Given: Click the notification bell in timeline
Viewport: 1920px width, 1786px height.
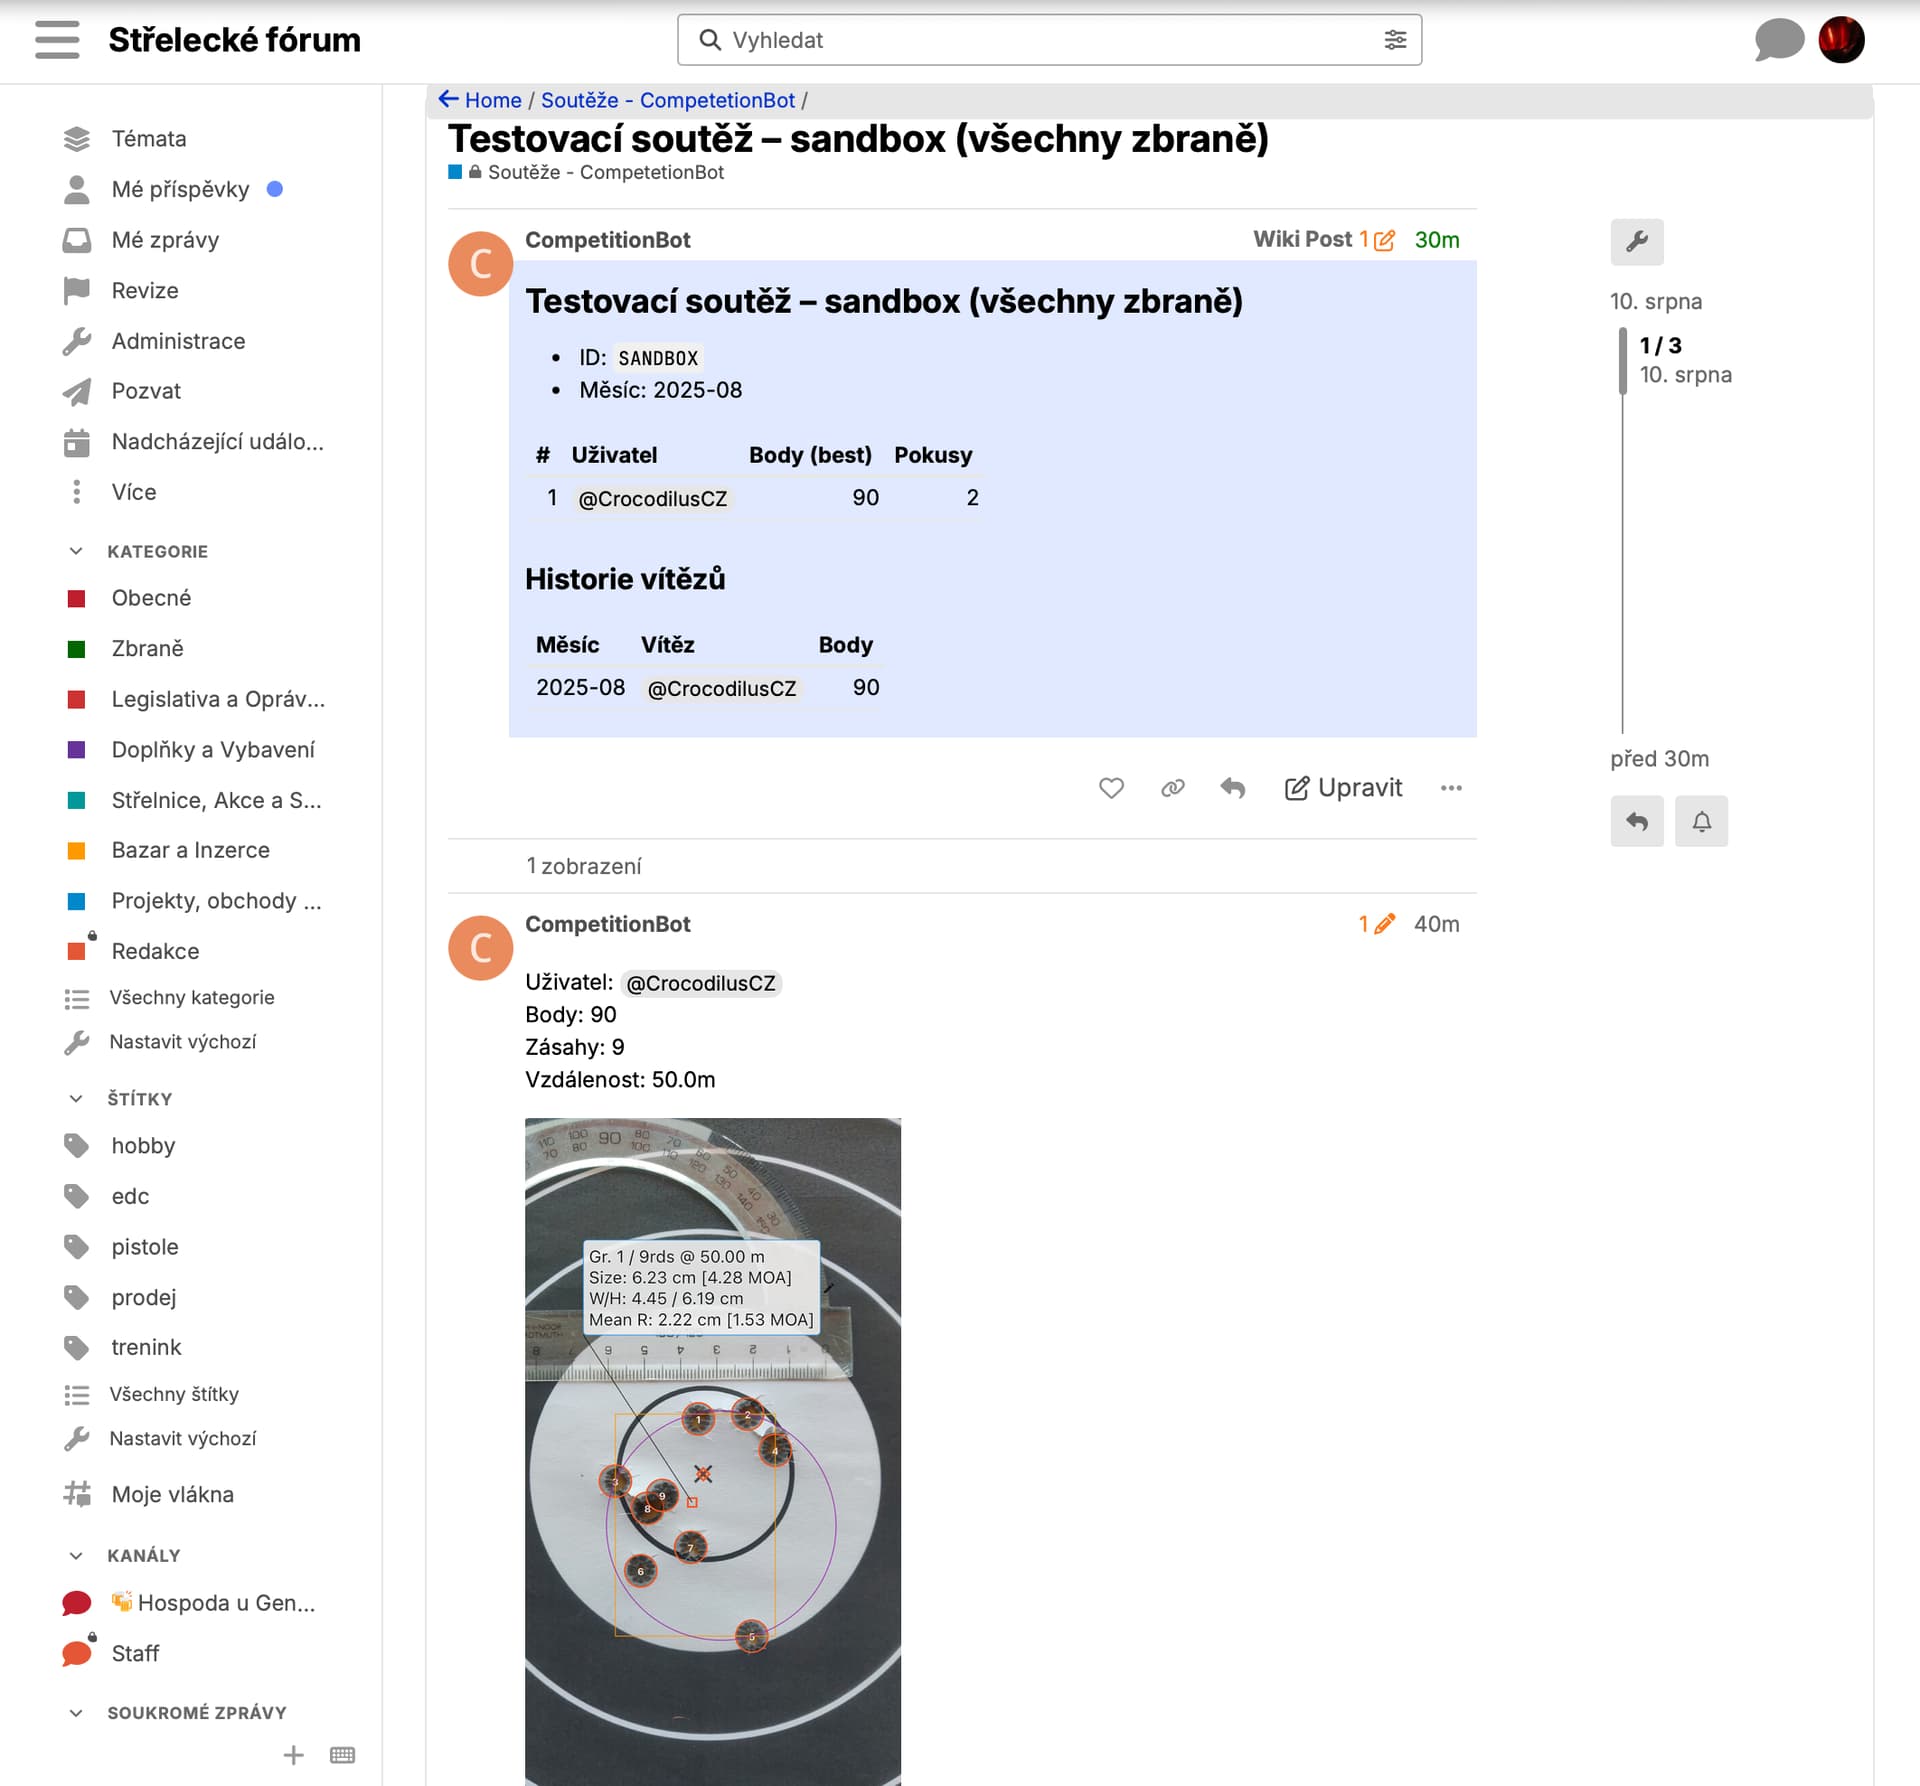Looking at the screenshot, I should (x=1701, y=821).
